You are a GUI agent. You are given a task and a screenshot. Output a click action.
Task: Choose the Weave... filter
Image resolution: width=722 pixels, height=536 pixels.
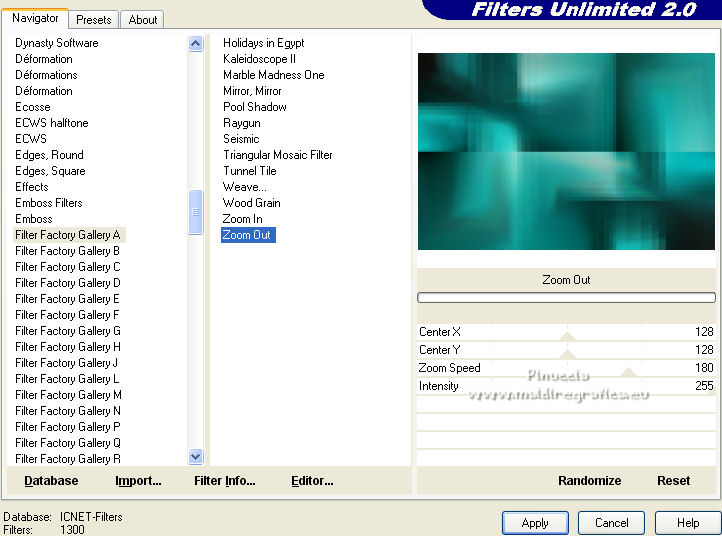coord(245,187)
